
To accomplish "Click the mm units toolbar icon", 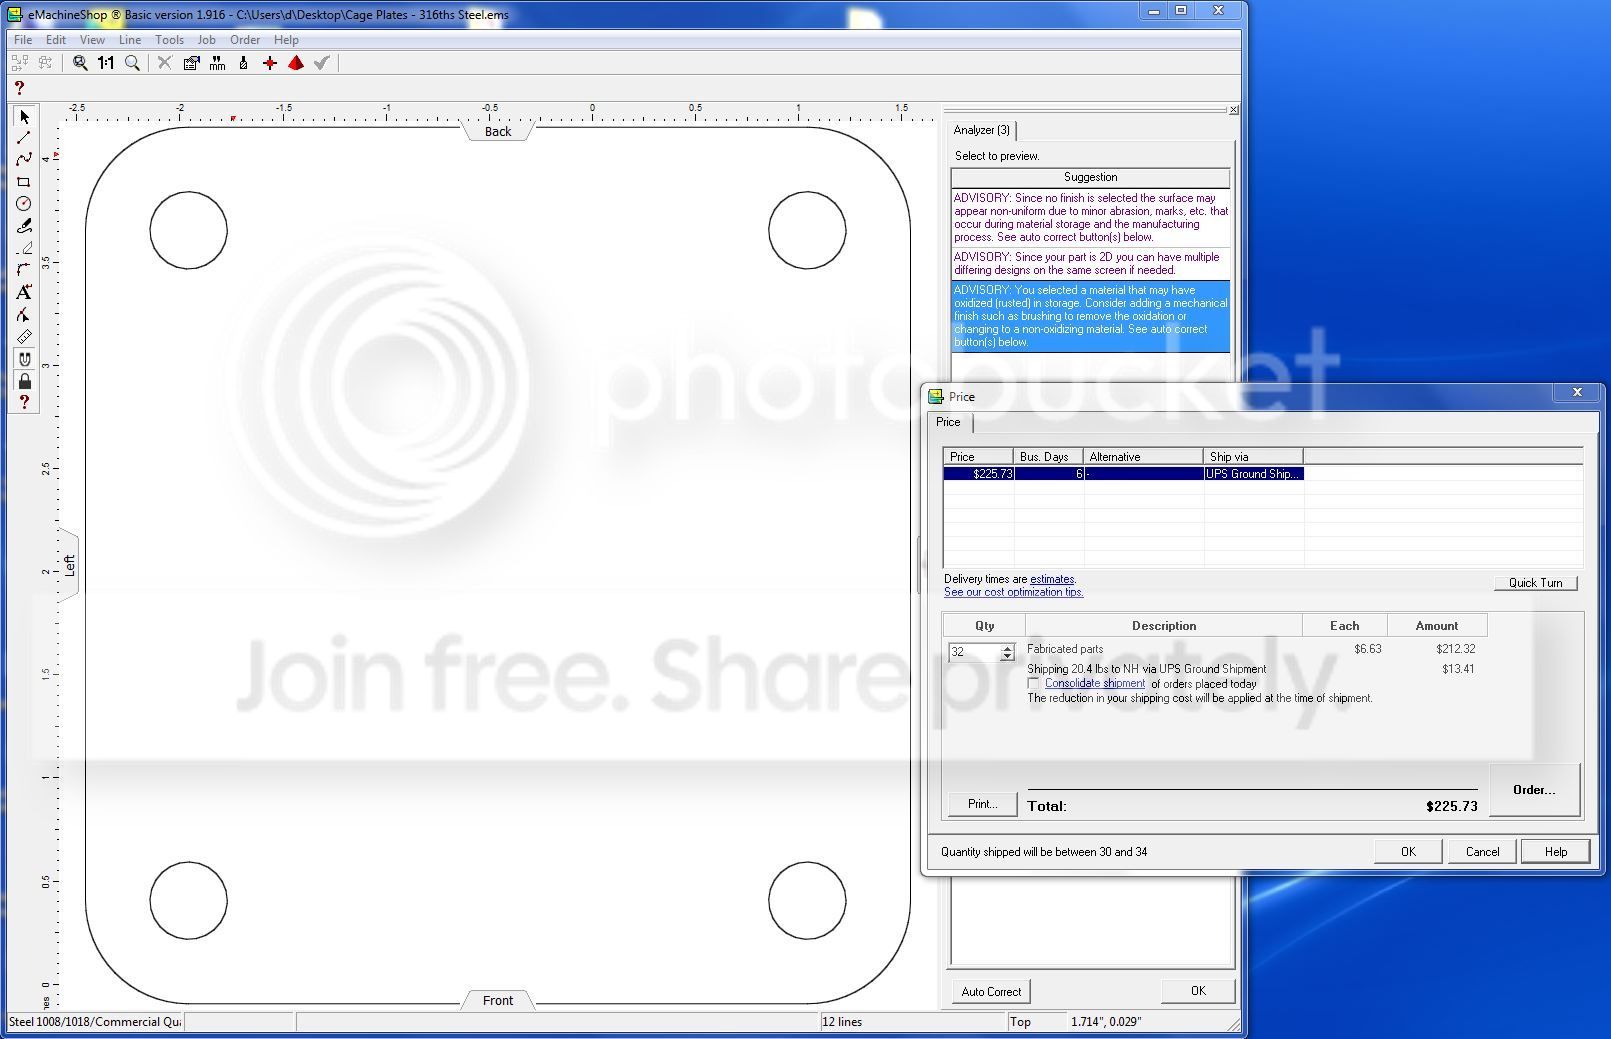I will [217, 63].
